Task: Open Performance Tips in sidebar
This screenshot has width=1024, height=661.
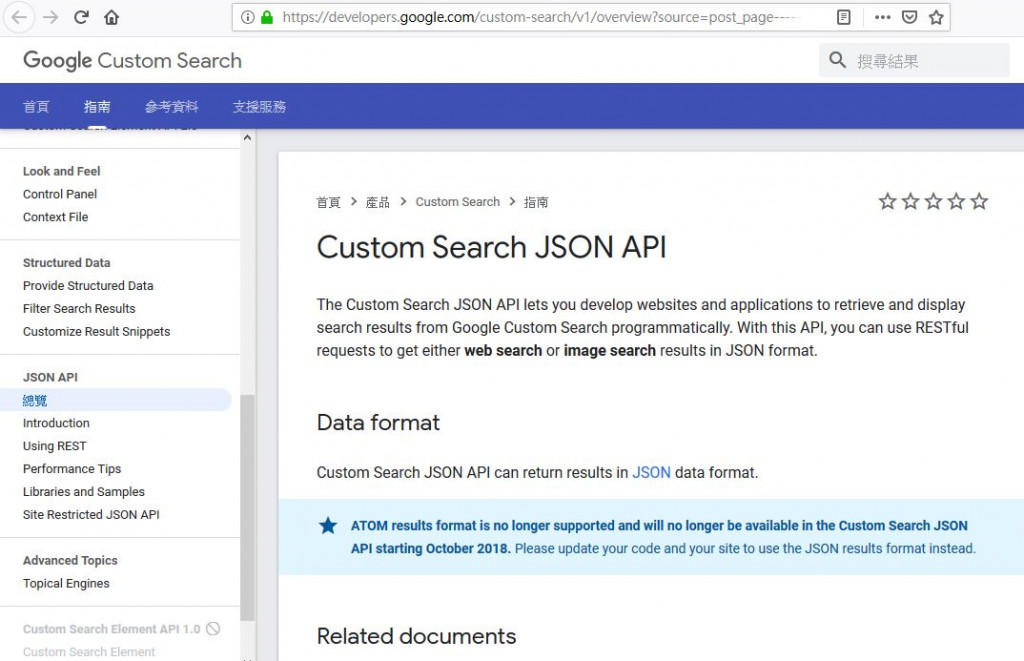Action: pyautogui.click(x=72, y=468)
